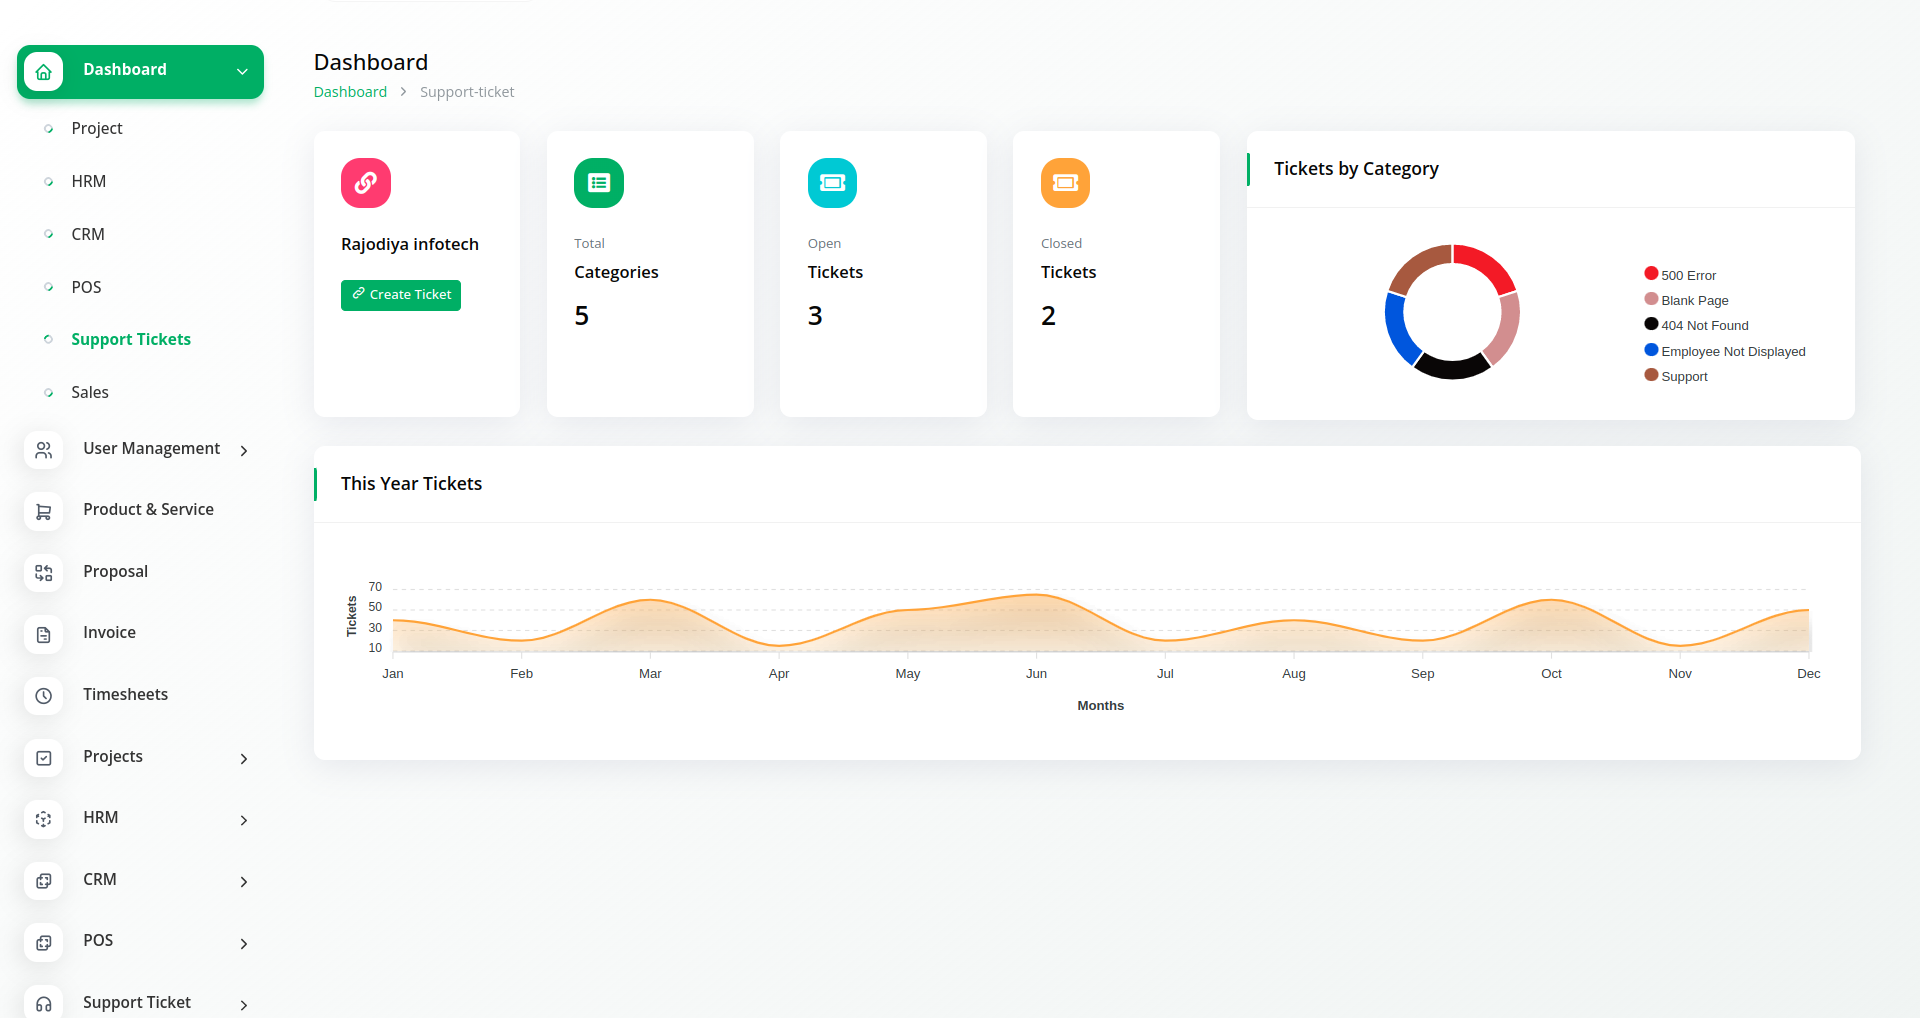Click the orange Closed Tickets icon
1920x1018 pixels.
click(x=1065, y=183)
